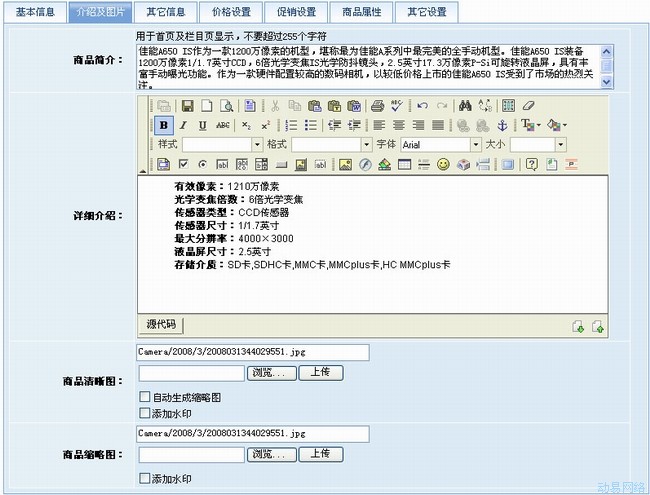This screenshot has width=650, height=495.
Task: Apply superscript formatting
Action: tap(266, 125)
